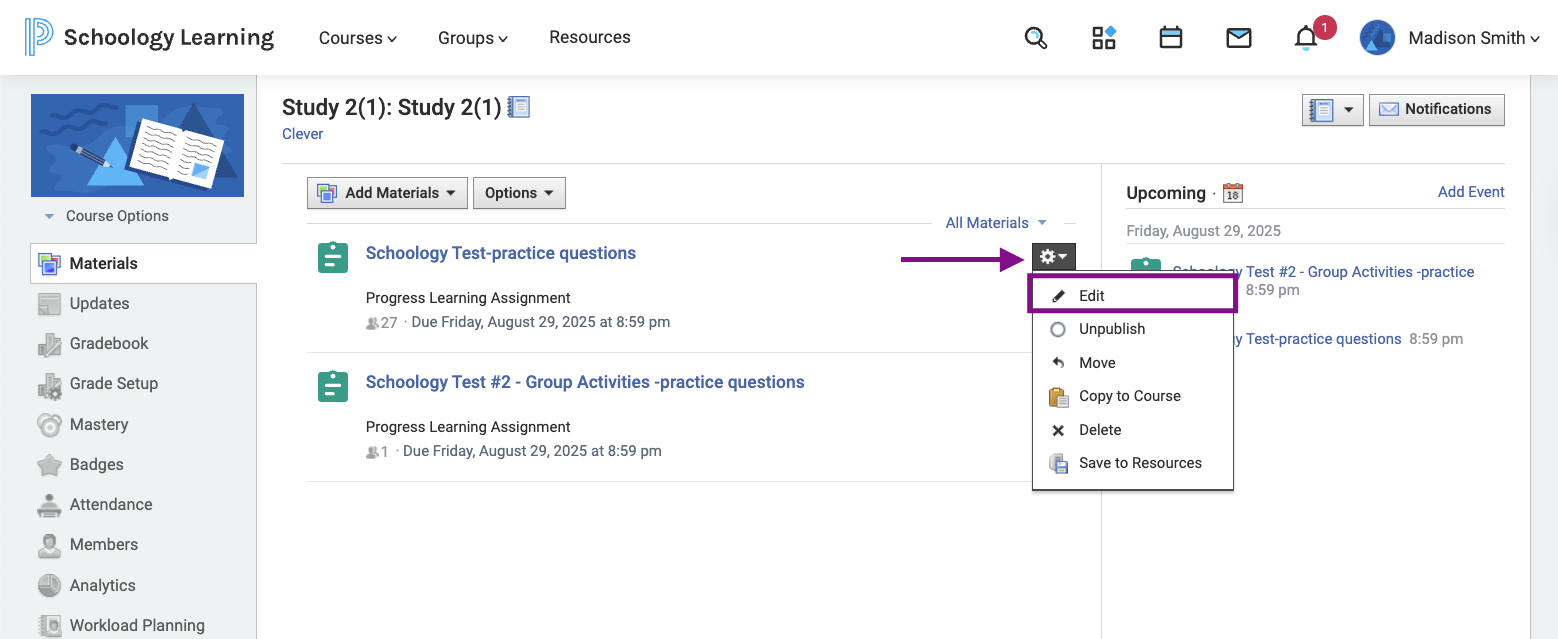This screenshot has width=1558, height=639.
Task: Click the assignment icon for Schoology Test-practice questions
Action: click(333, 258)
